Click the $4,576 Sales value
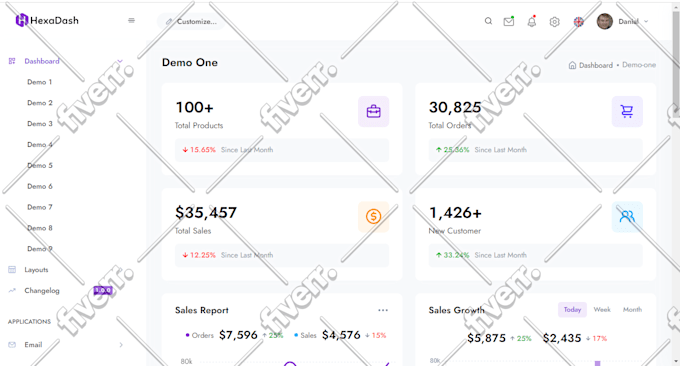The width and height of the screenshot is (680, 366). [341, 335]
